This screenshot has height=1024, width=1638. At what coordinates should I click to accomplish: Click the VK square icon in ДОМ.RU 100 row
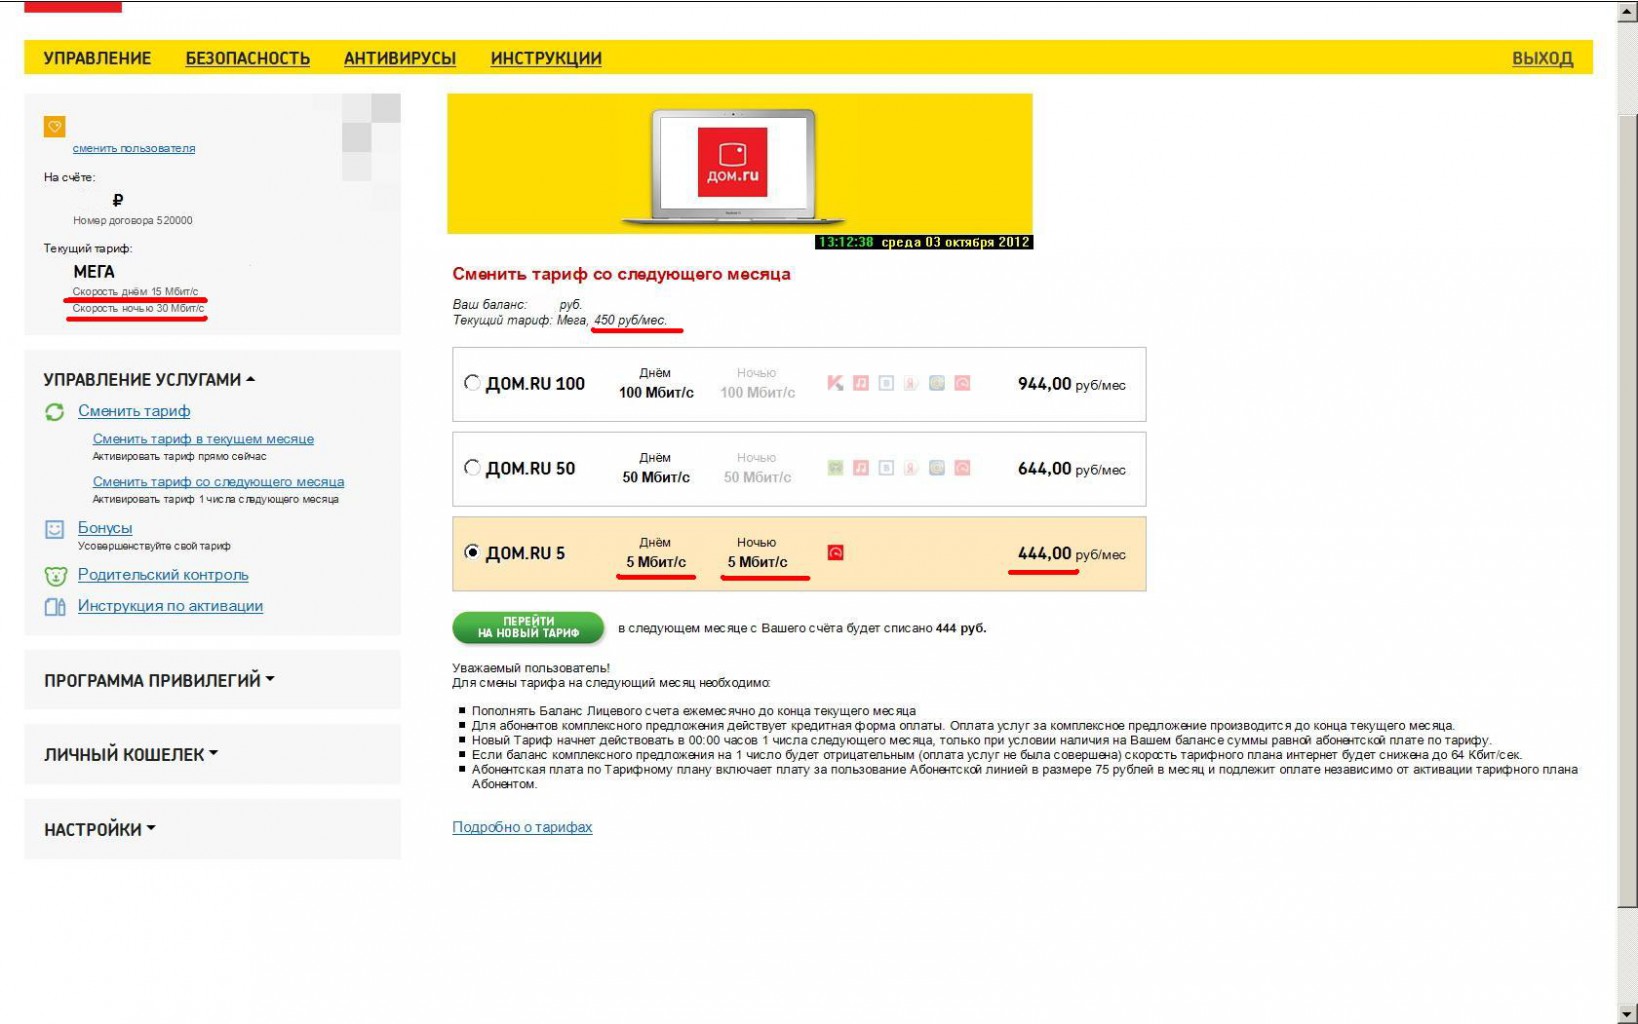click(x=886, y=383)
